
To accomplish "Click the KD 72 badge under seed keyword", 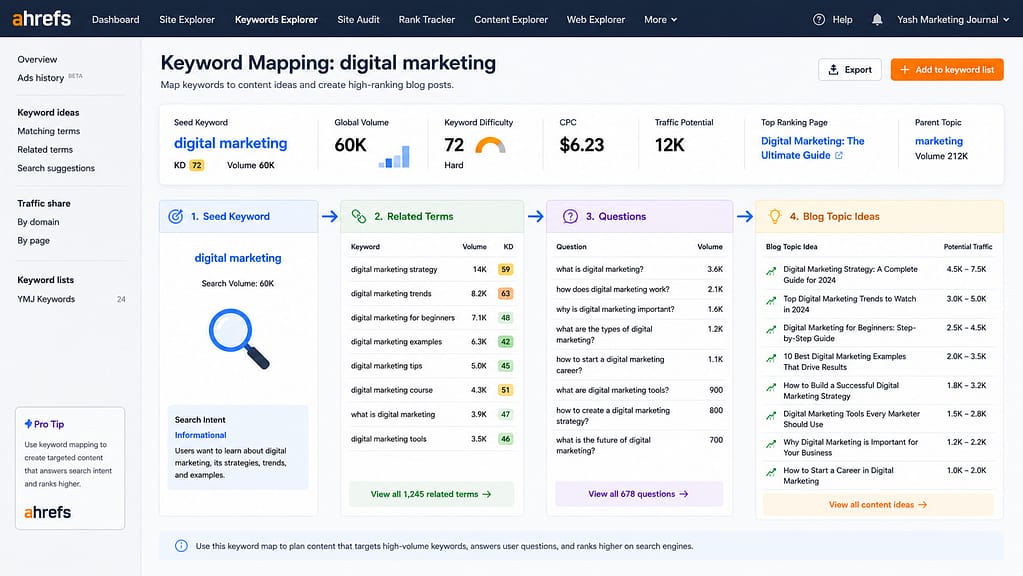I will coord(196,166).
